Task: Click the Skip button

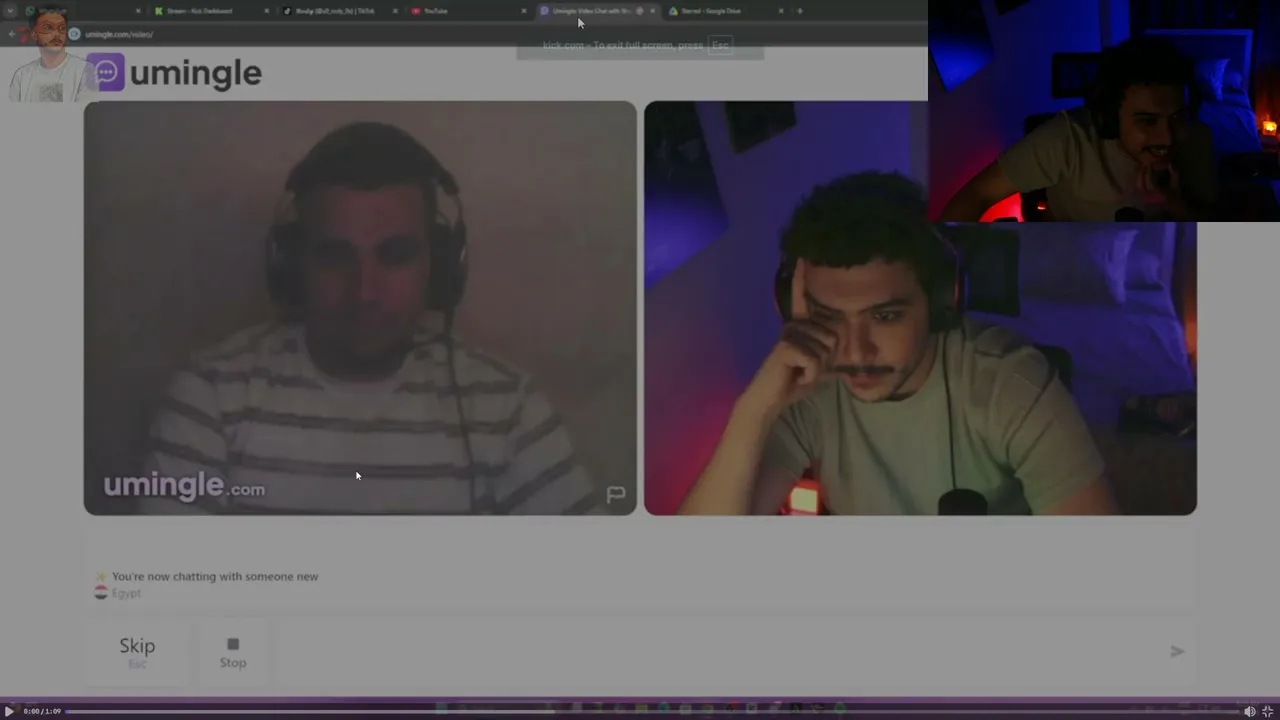Action: 137,652
